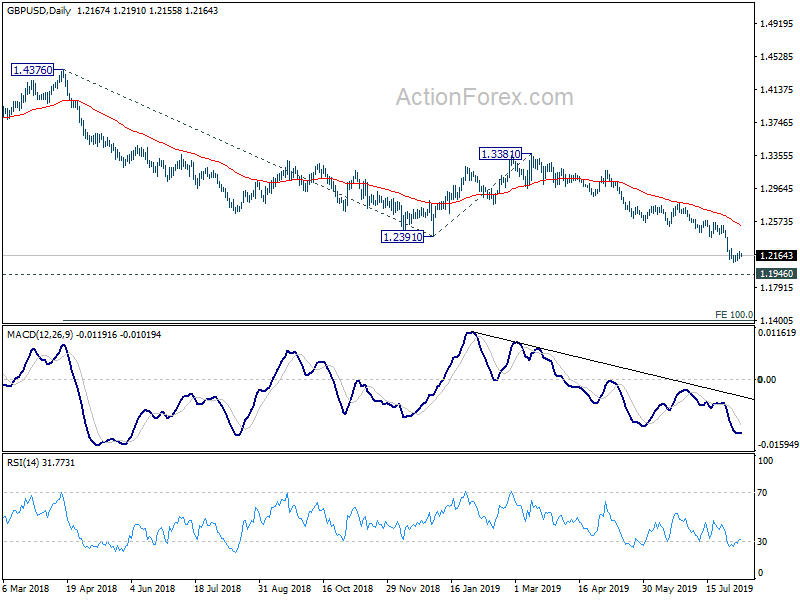Click the MACD 0.00 axis label
Image resolution: width=800 pixels, height=600 pixels.
tap(767, 380)
